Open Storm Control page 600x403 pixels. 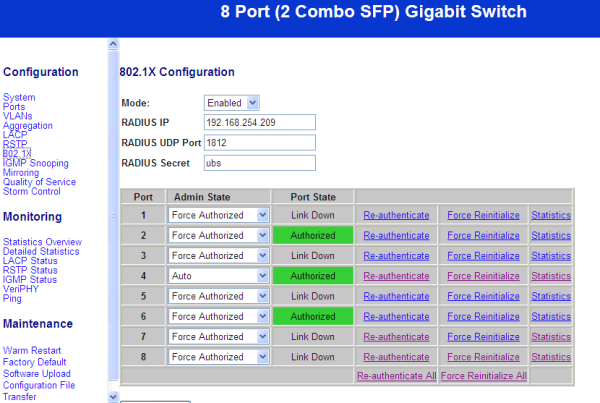[32, 191]
